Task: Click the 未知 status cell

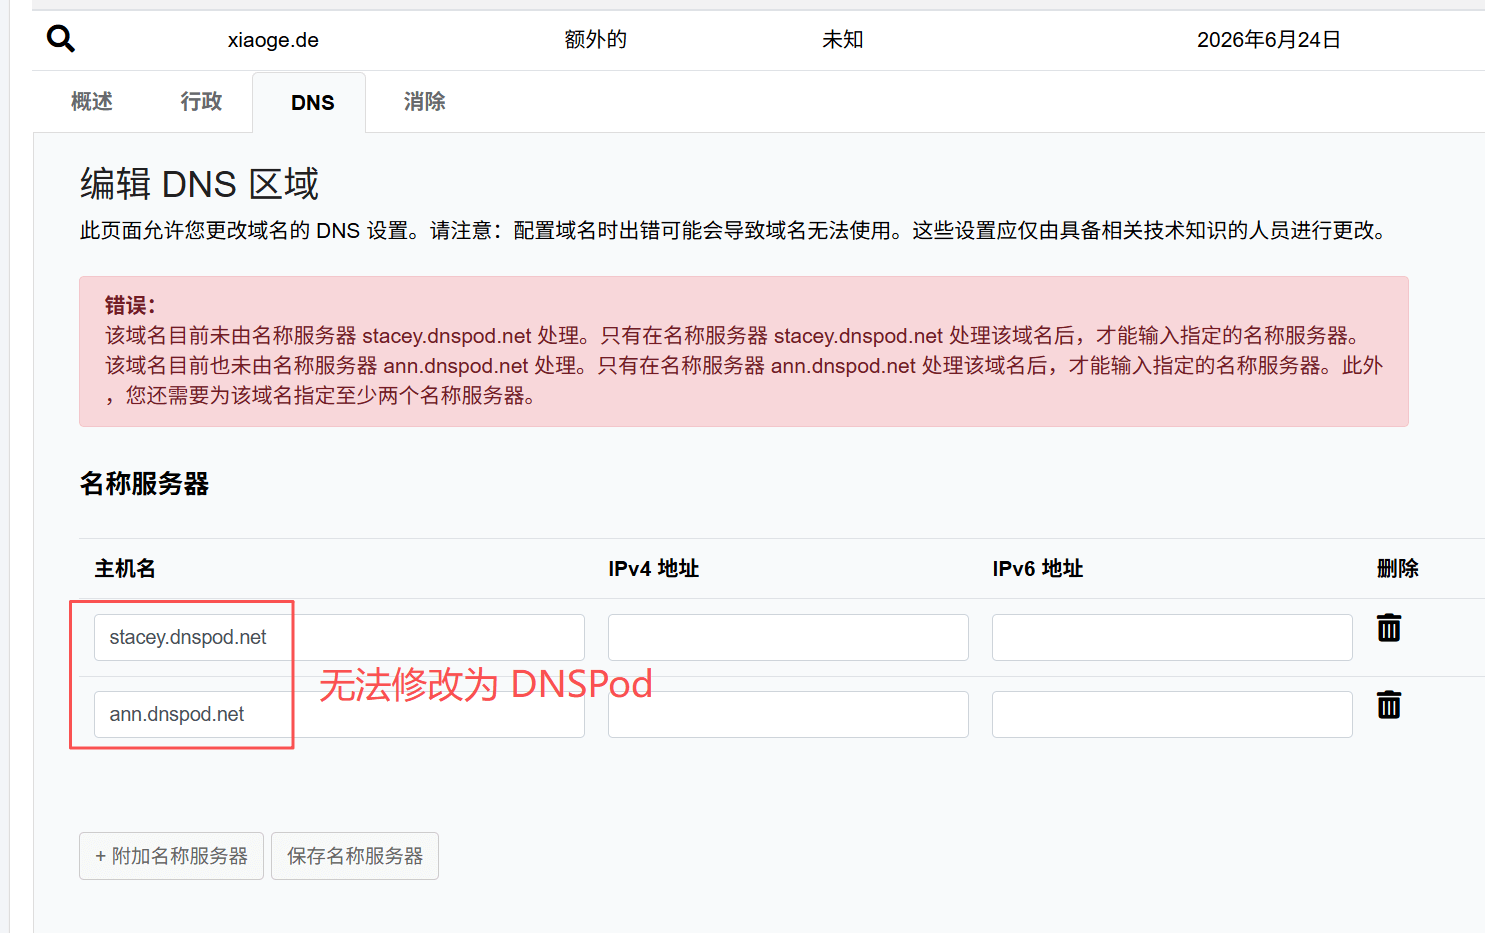Action: click(842, 40)
